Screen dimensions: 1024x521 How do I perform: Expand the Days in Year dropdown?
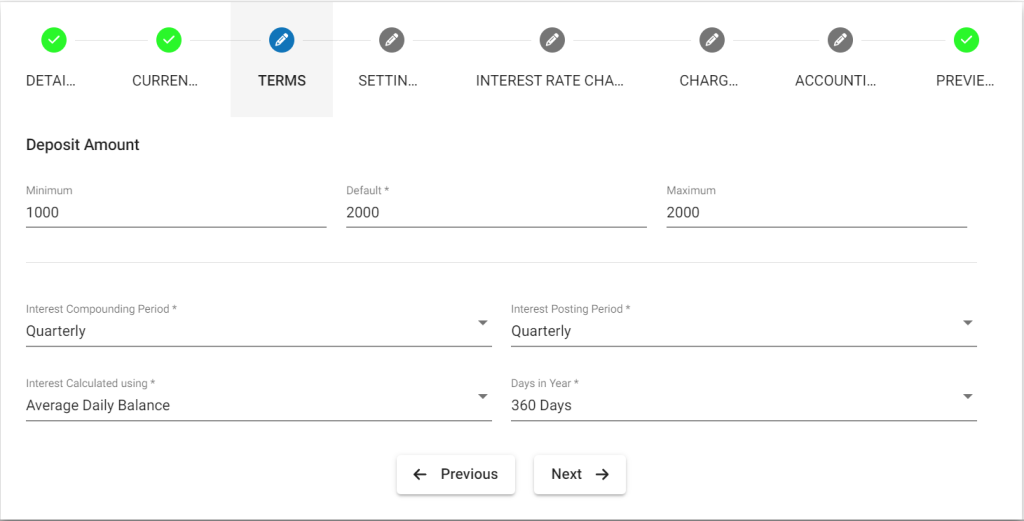pos(744,398)
